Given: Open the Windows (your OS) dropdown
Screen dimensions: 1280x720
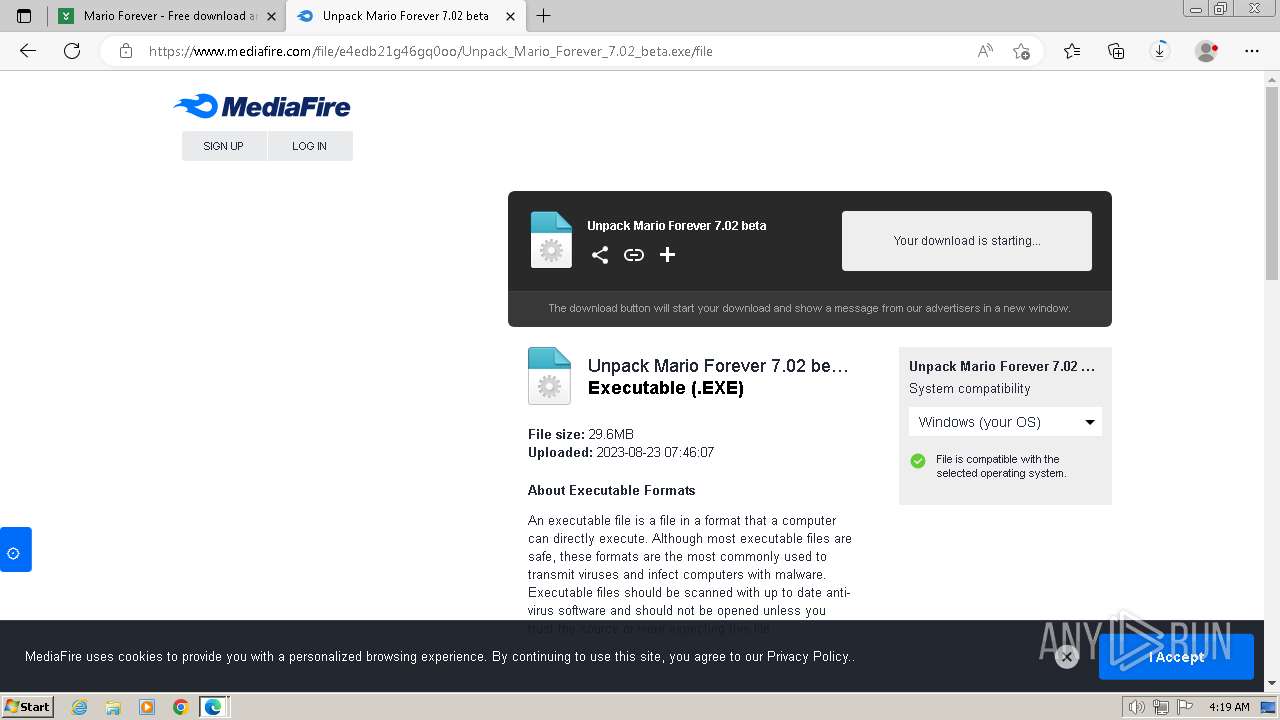Looking at the screenshot, I should pyautogui.click(x=1005, y=422).
